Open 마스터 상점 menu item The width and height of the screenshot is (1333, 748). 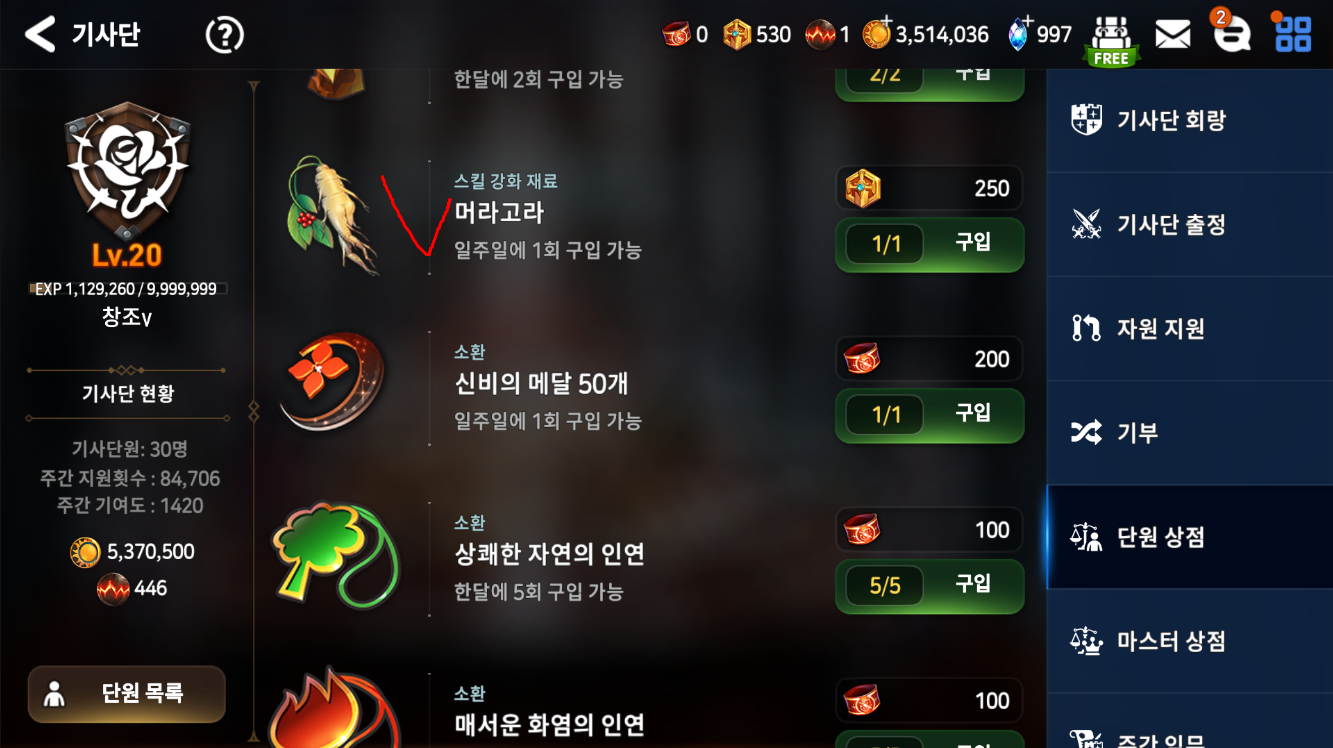(x=1190, y=641)
